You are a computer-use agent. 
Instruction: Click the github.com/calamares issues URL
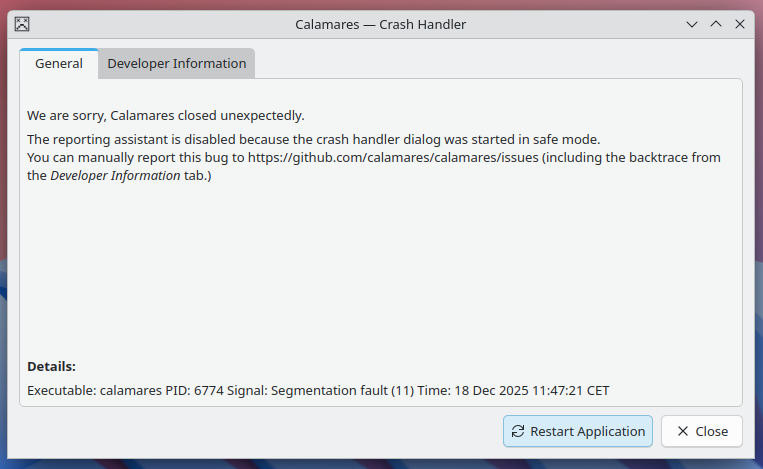click(x=393, y=158)
